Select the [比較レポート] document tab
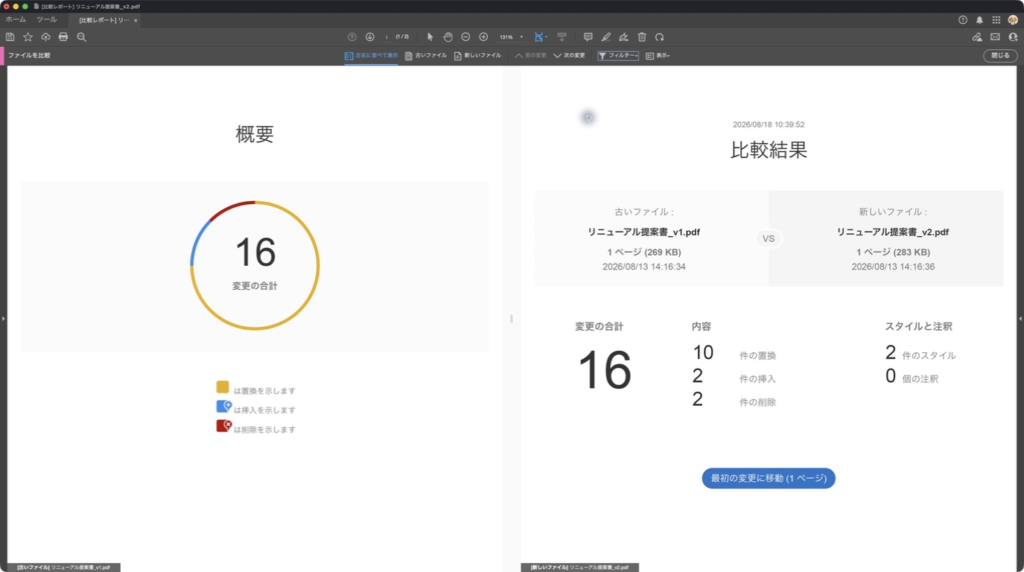 pyautogui.click(x=104, y=20)
